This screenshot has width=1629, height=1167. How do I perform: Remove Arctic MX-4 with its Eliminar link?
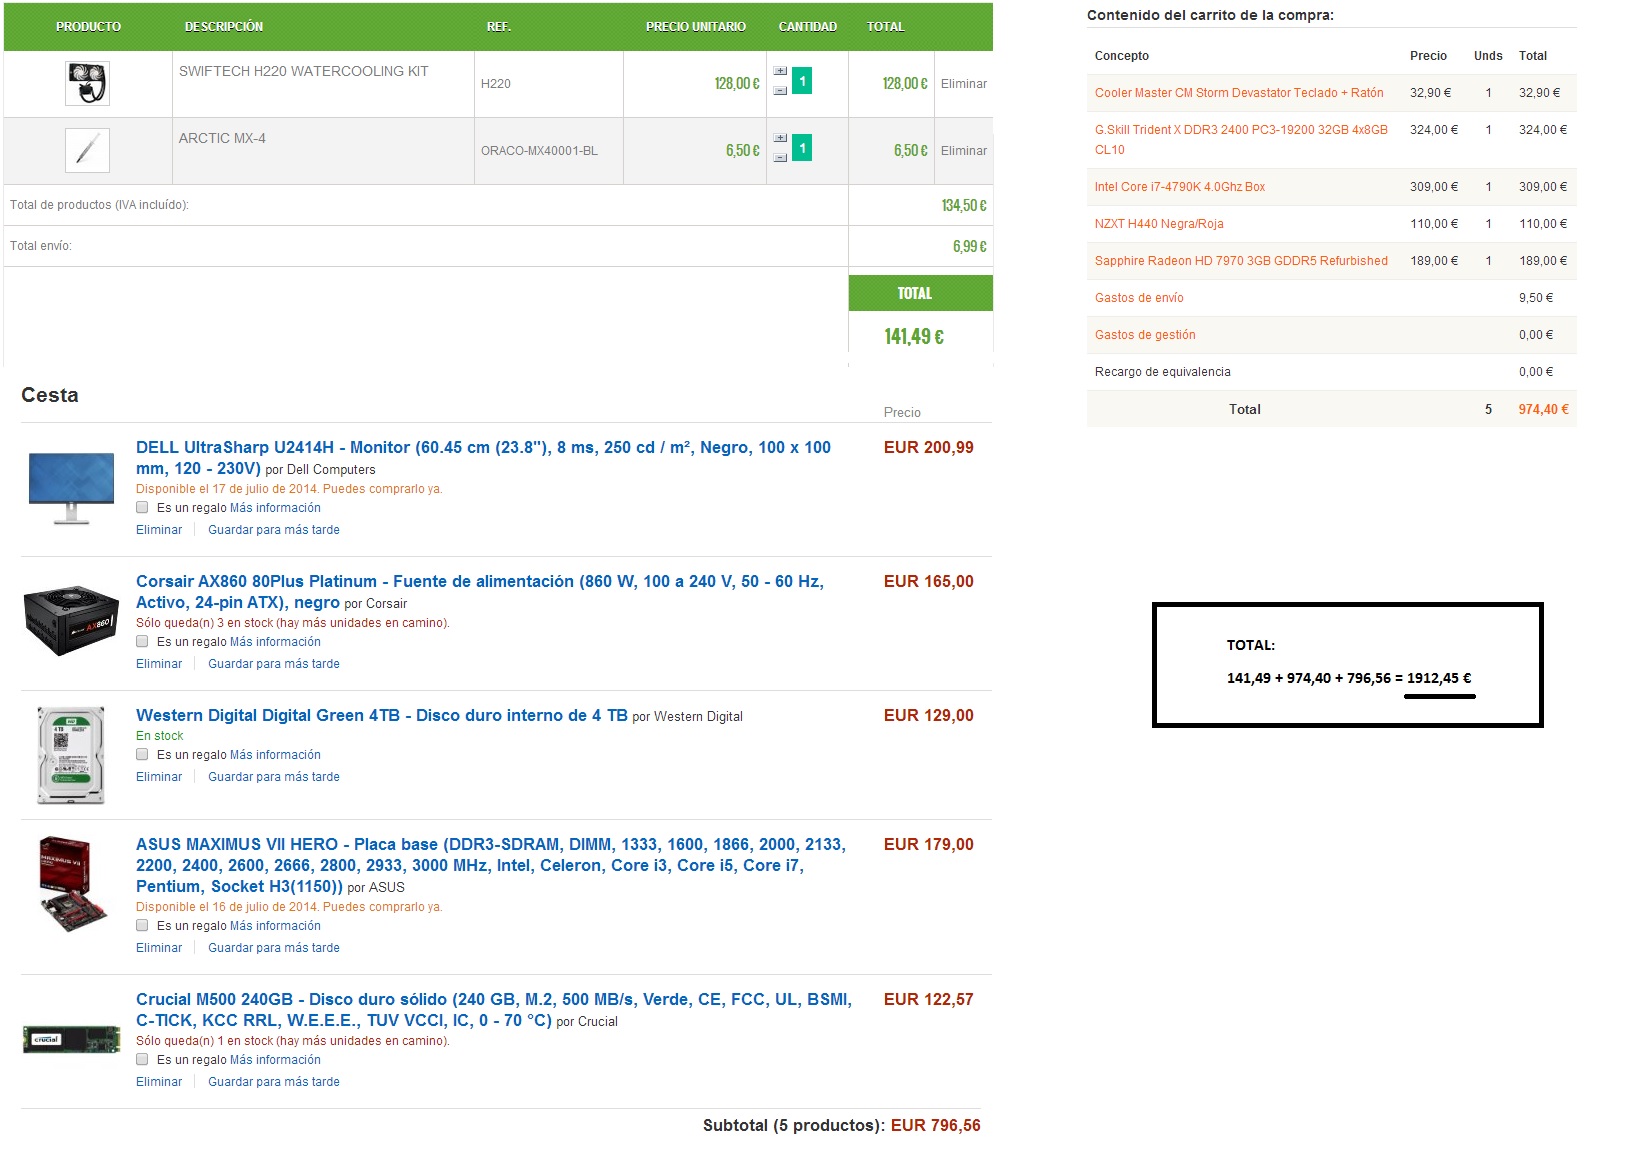(x=964, y=151)
